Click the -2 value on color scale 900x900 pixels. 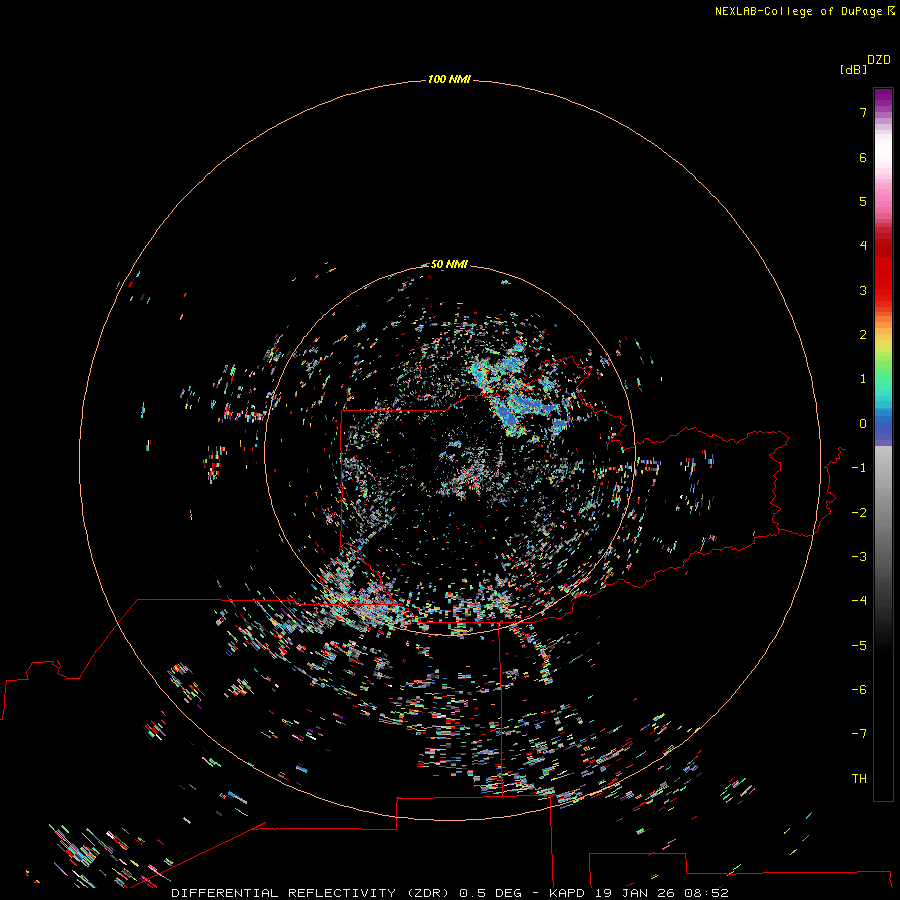859,512
